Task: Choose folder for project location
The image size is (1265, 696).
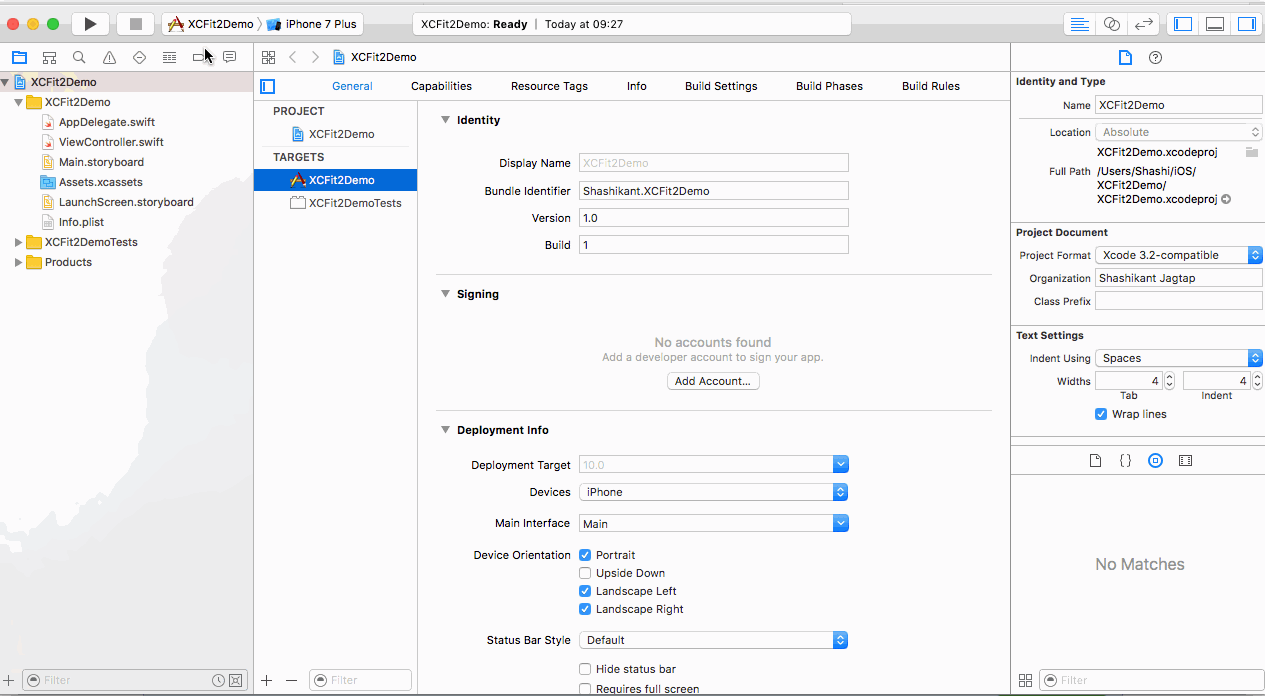Action: click(x=1251, y=152)
